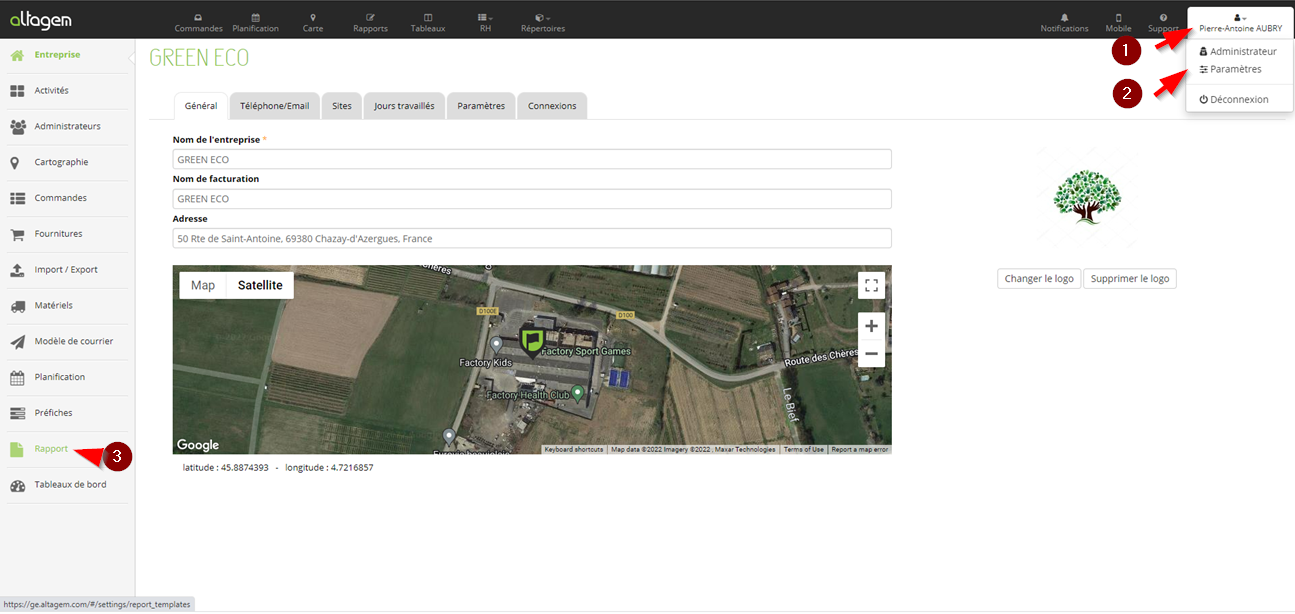1295x614 pixels.
Task: Open Cartographie pin icon in sidebar
Action: (15, 163)
